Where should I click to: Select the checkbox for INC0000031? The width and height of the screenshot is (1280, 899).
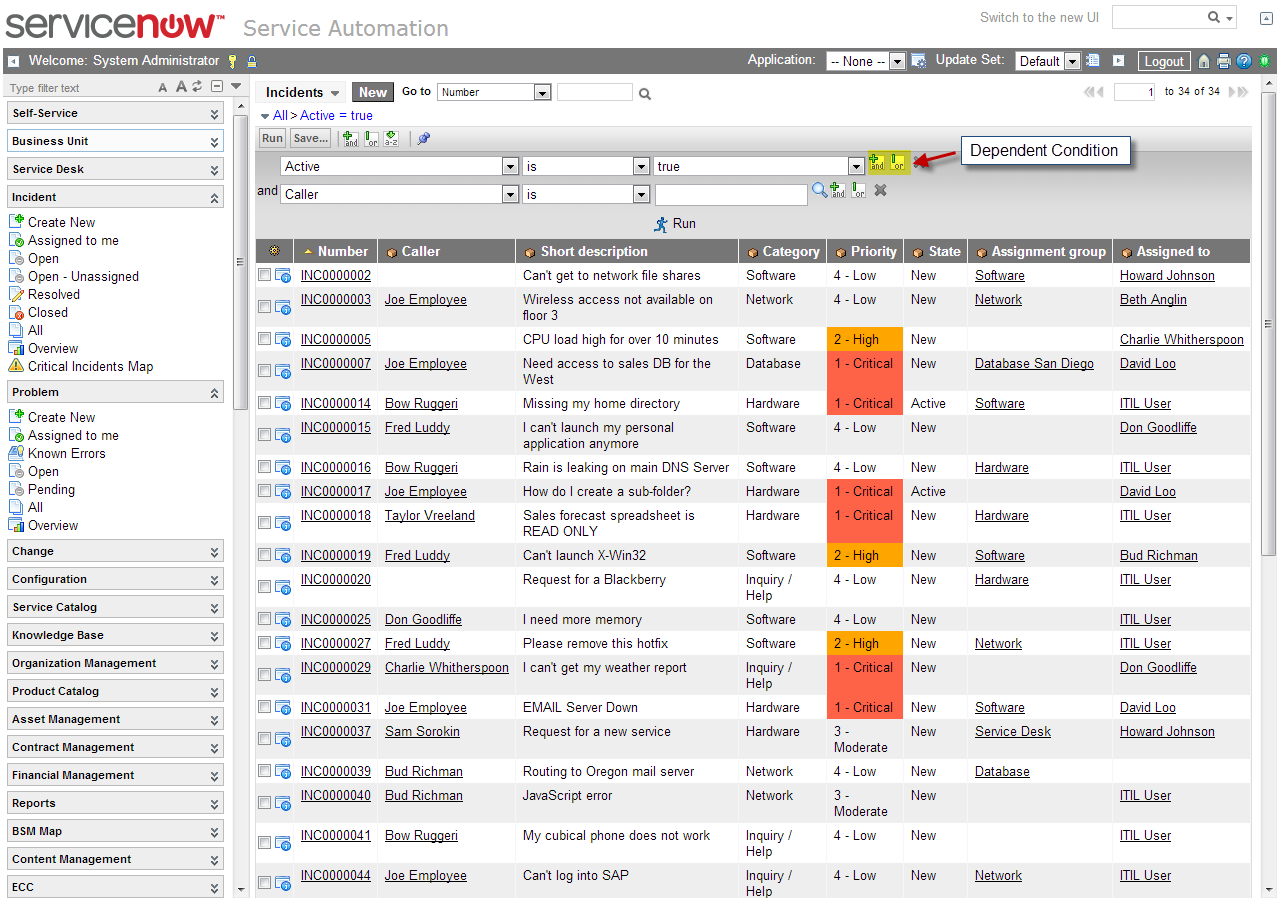(x=265, y=707)
